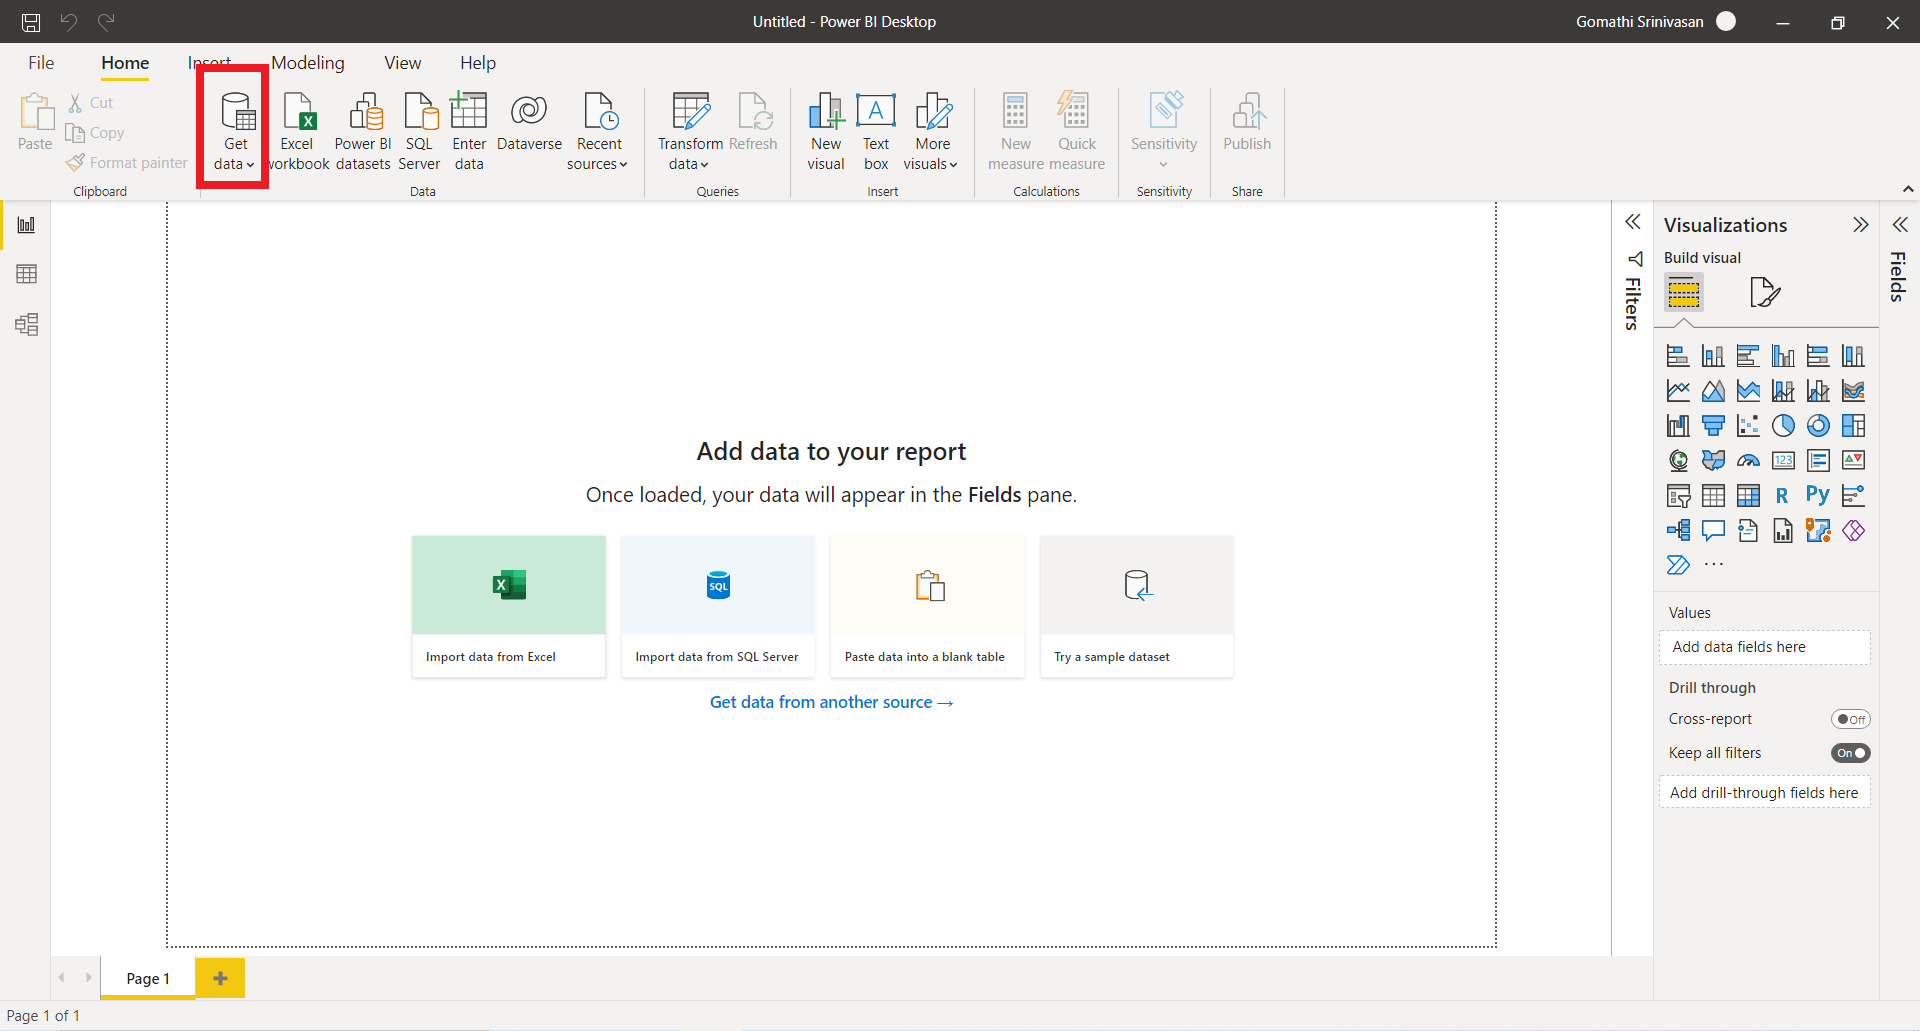The height and width of the screenshot is (1031, 1922).
Task: Switch to Model view in left sidebar
Action: click(x=27, y=324)
